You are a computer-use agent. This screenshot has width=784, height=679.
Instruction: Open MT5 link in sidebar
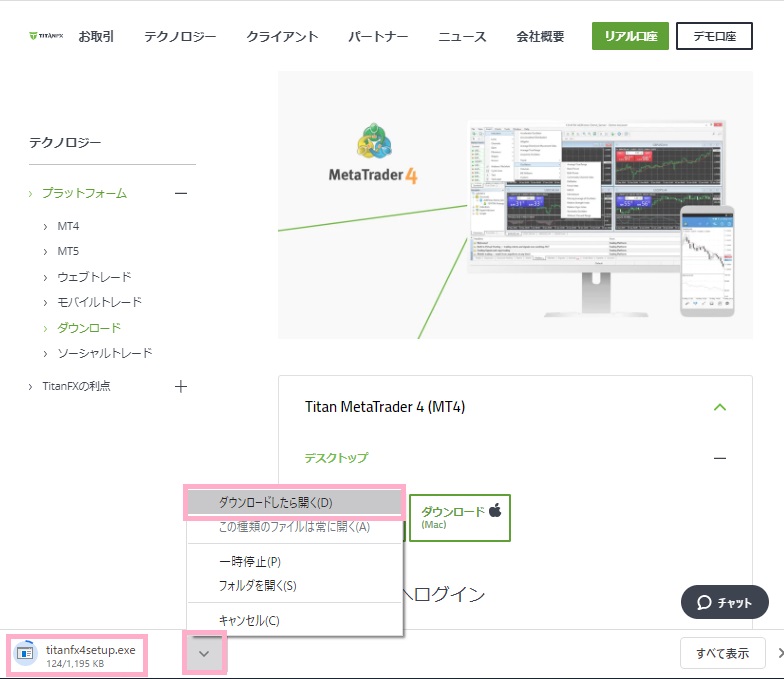68,251
